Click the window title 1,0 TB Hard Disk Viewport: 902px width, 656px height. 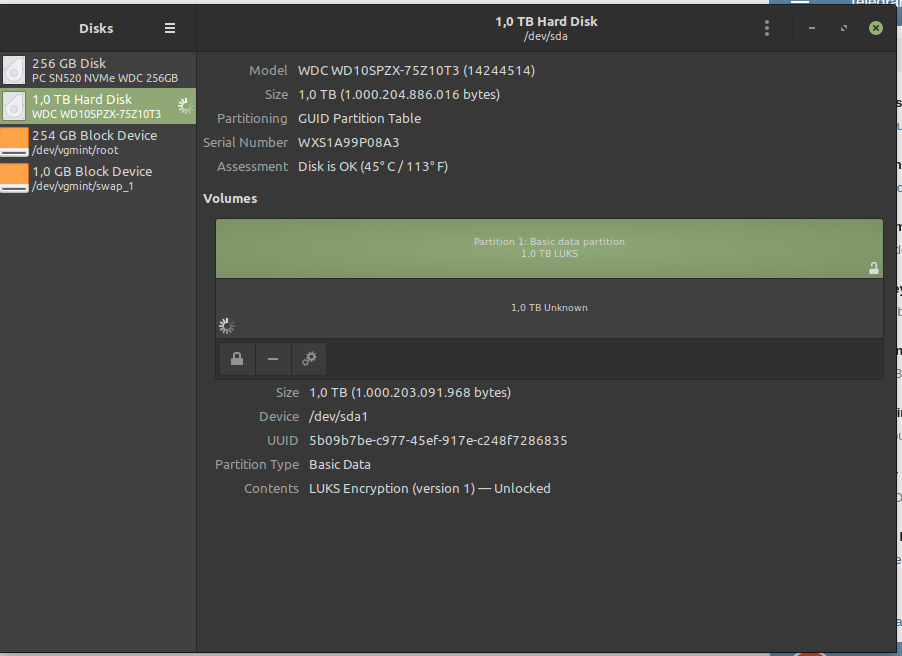coord(546,21)
